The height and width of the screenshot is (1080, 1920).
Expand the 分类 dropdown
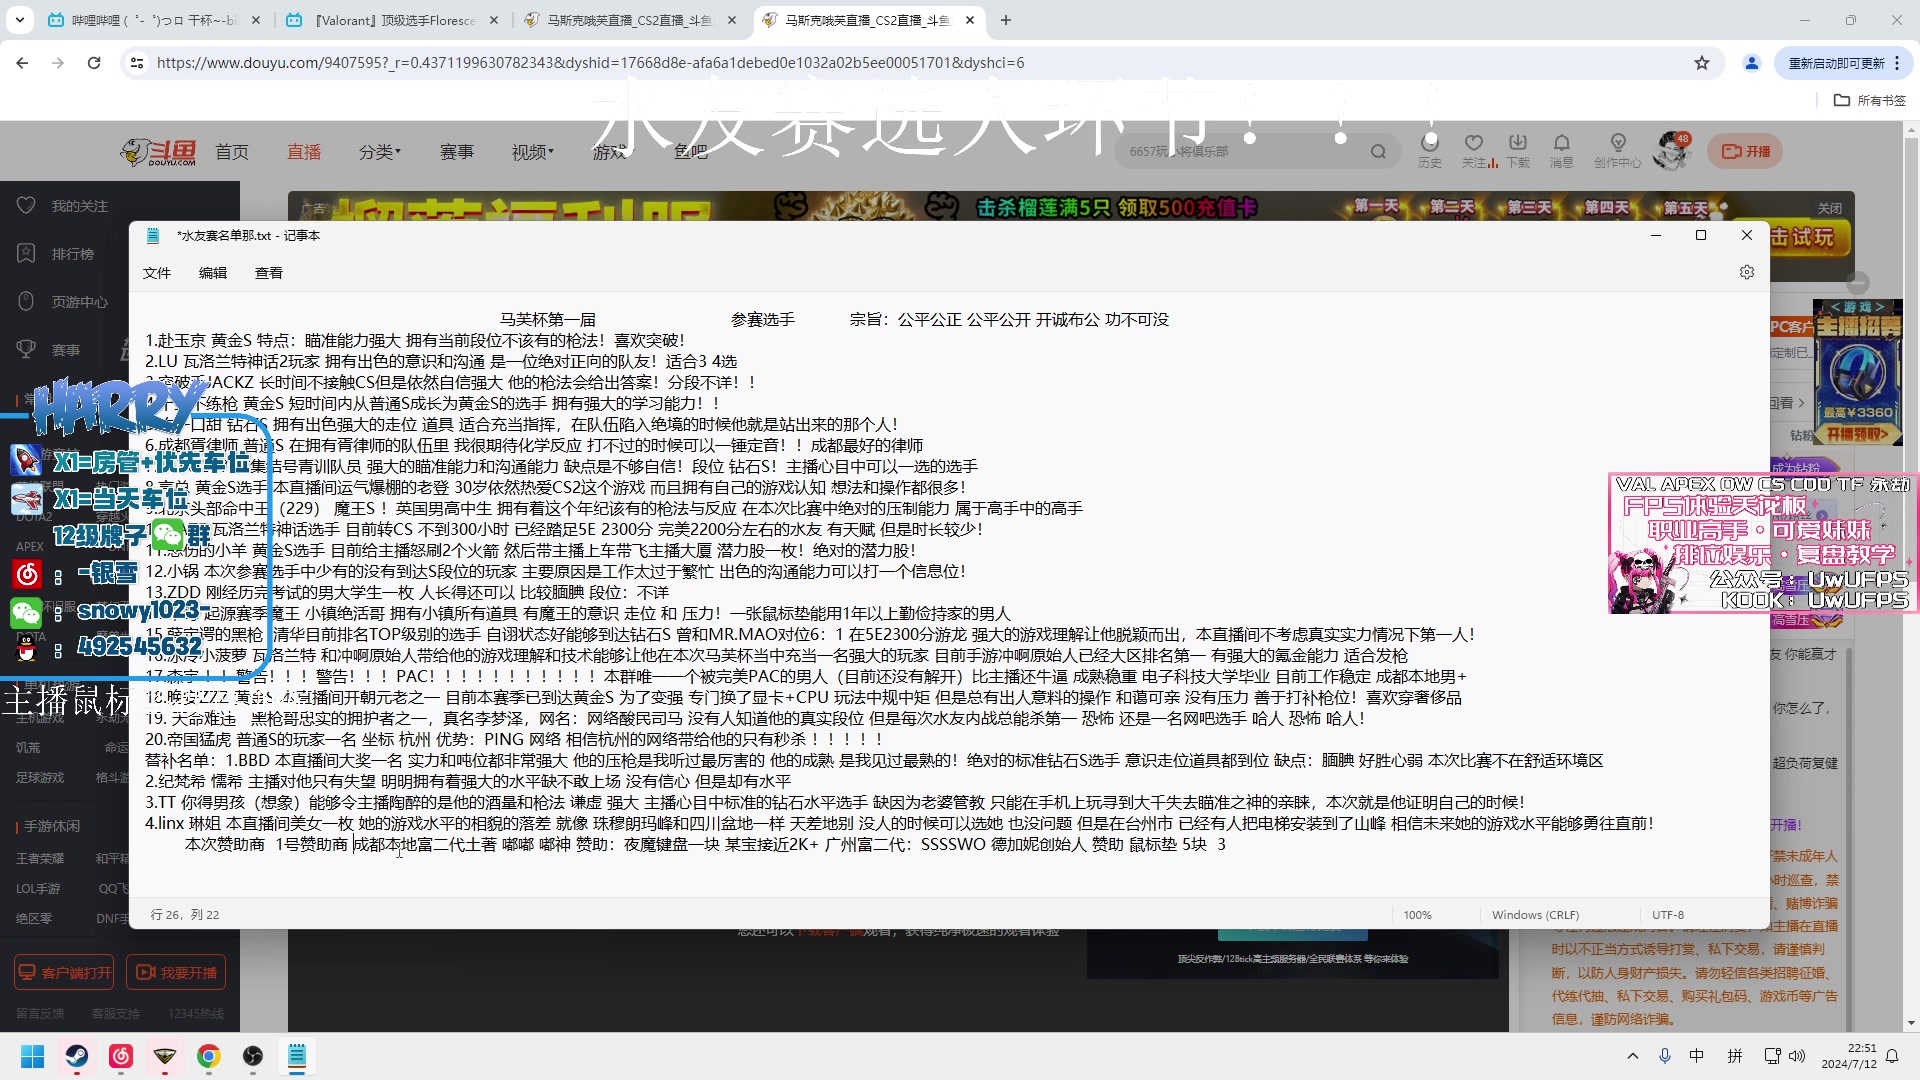coord(380,152)
